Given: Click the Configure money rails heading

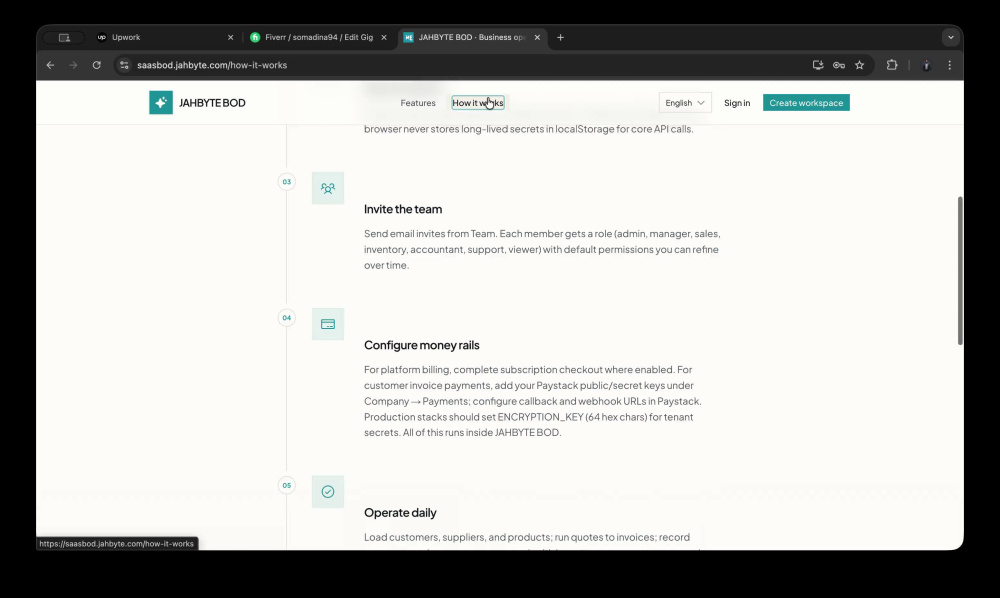Looking at the screenshot, I should [422, 345].
